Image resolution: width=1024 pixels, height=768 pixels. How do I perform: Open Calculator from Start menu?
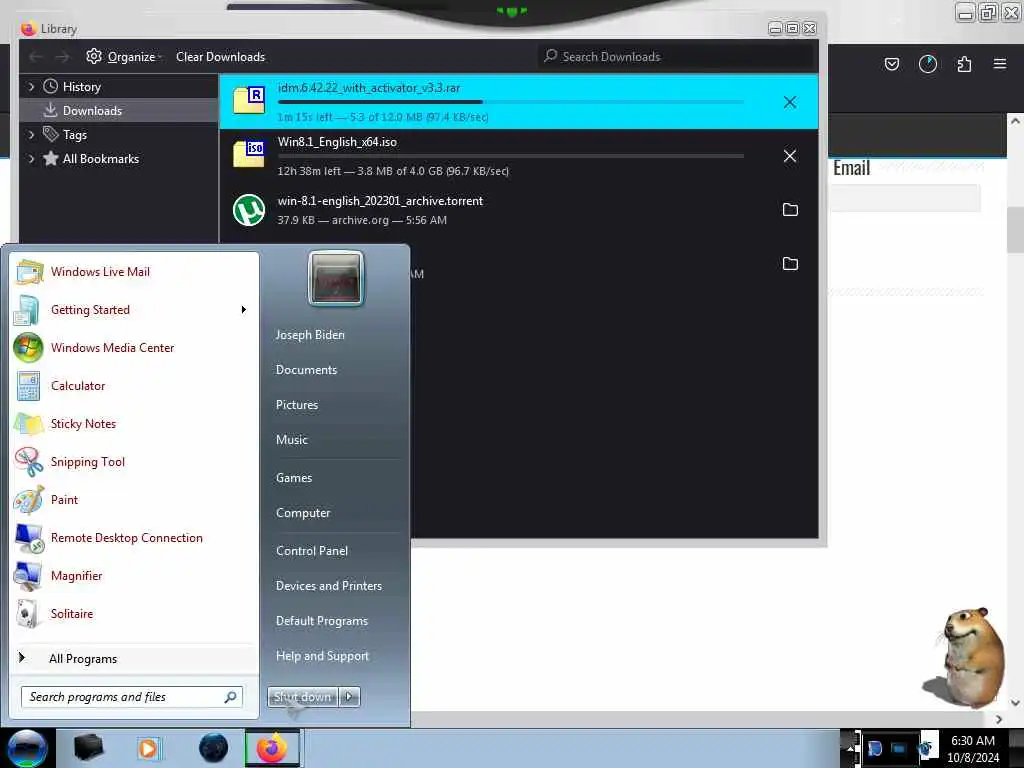(133, 385)
